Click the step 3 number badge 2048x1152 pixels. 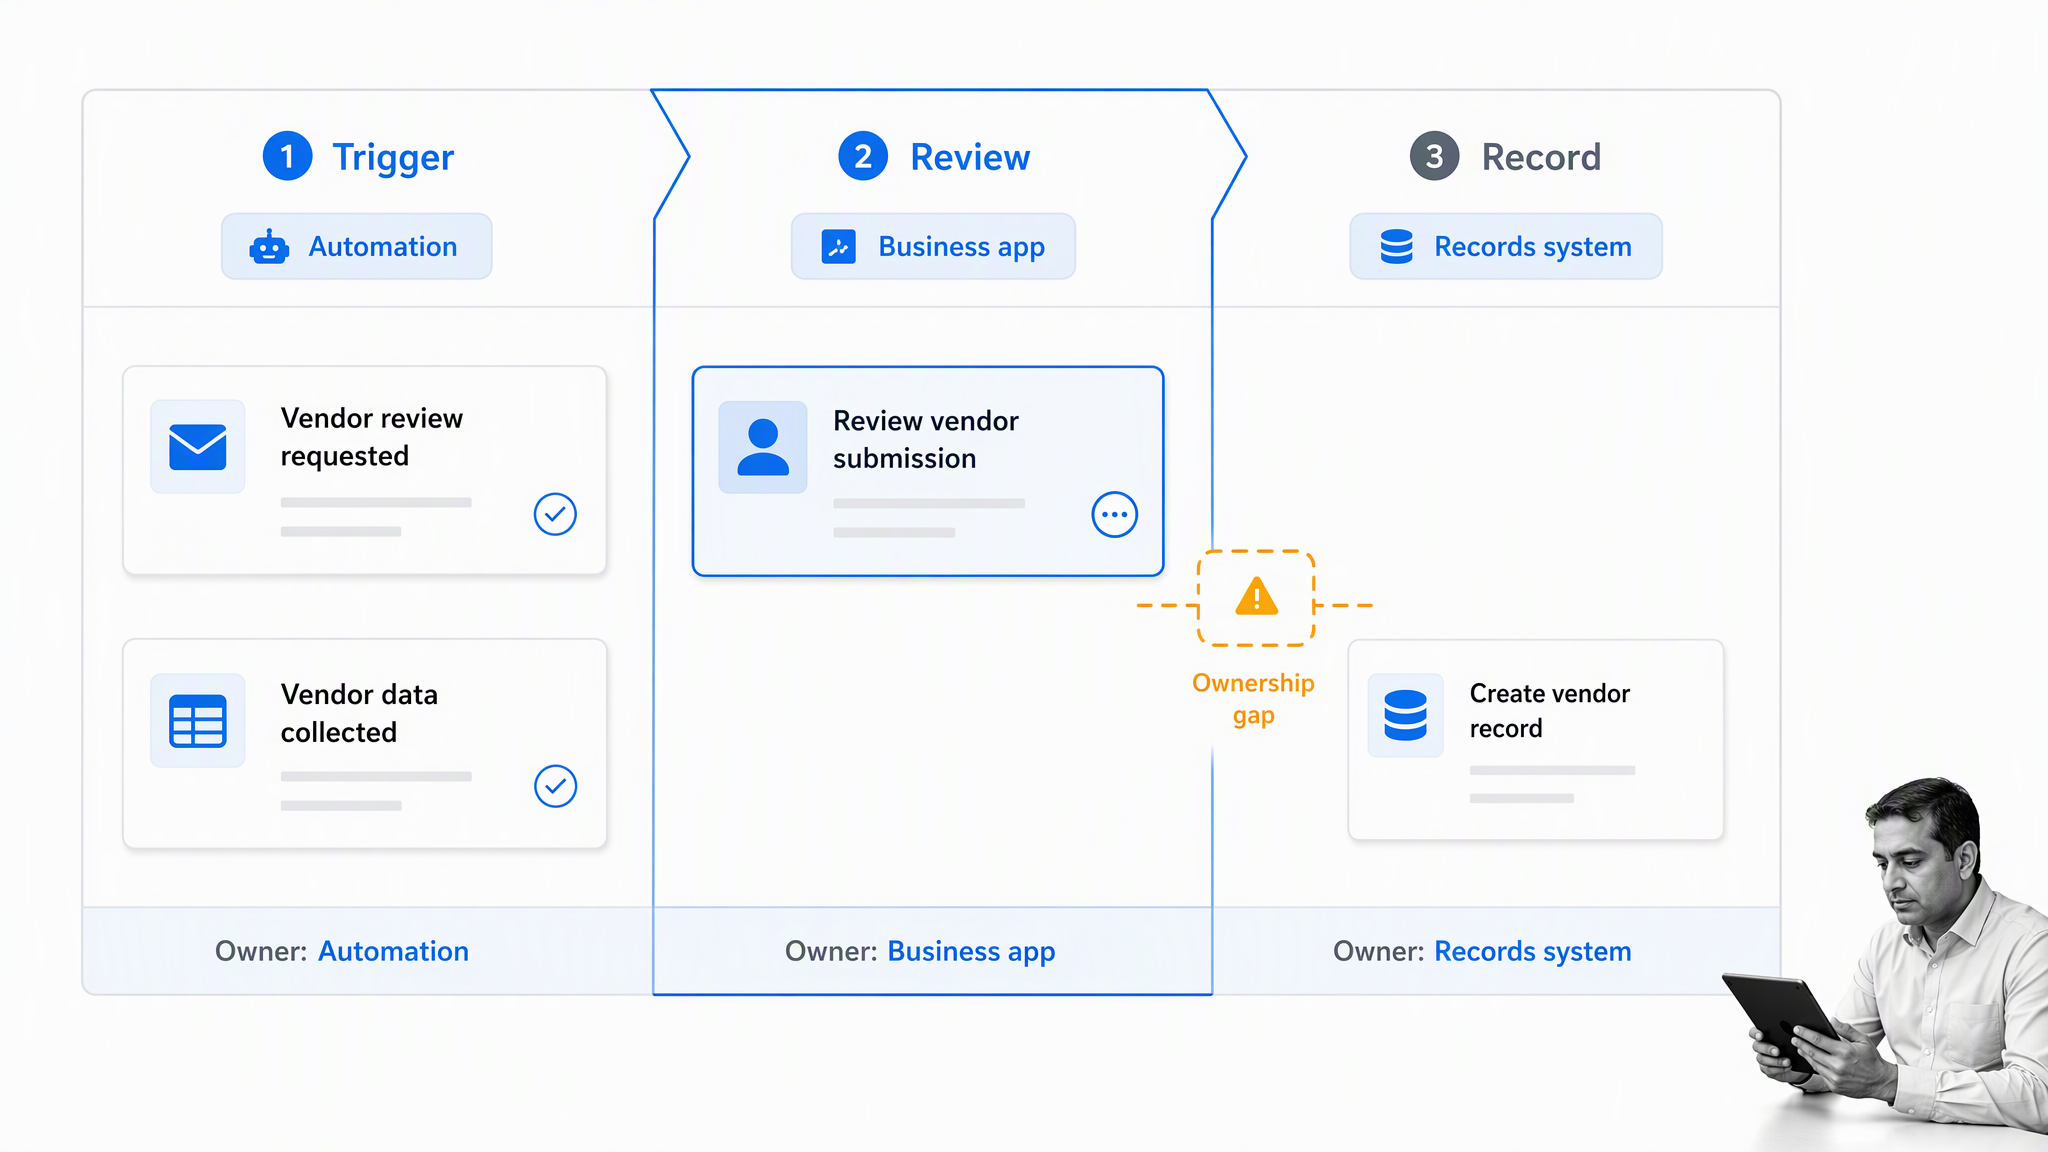[x=1434, y=156]
